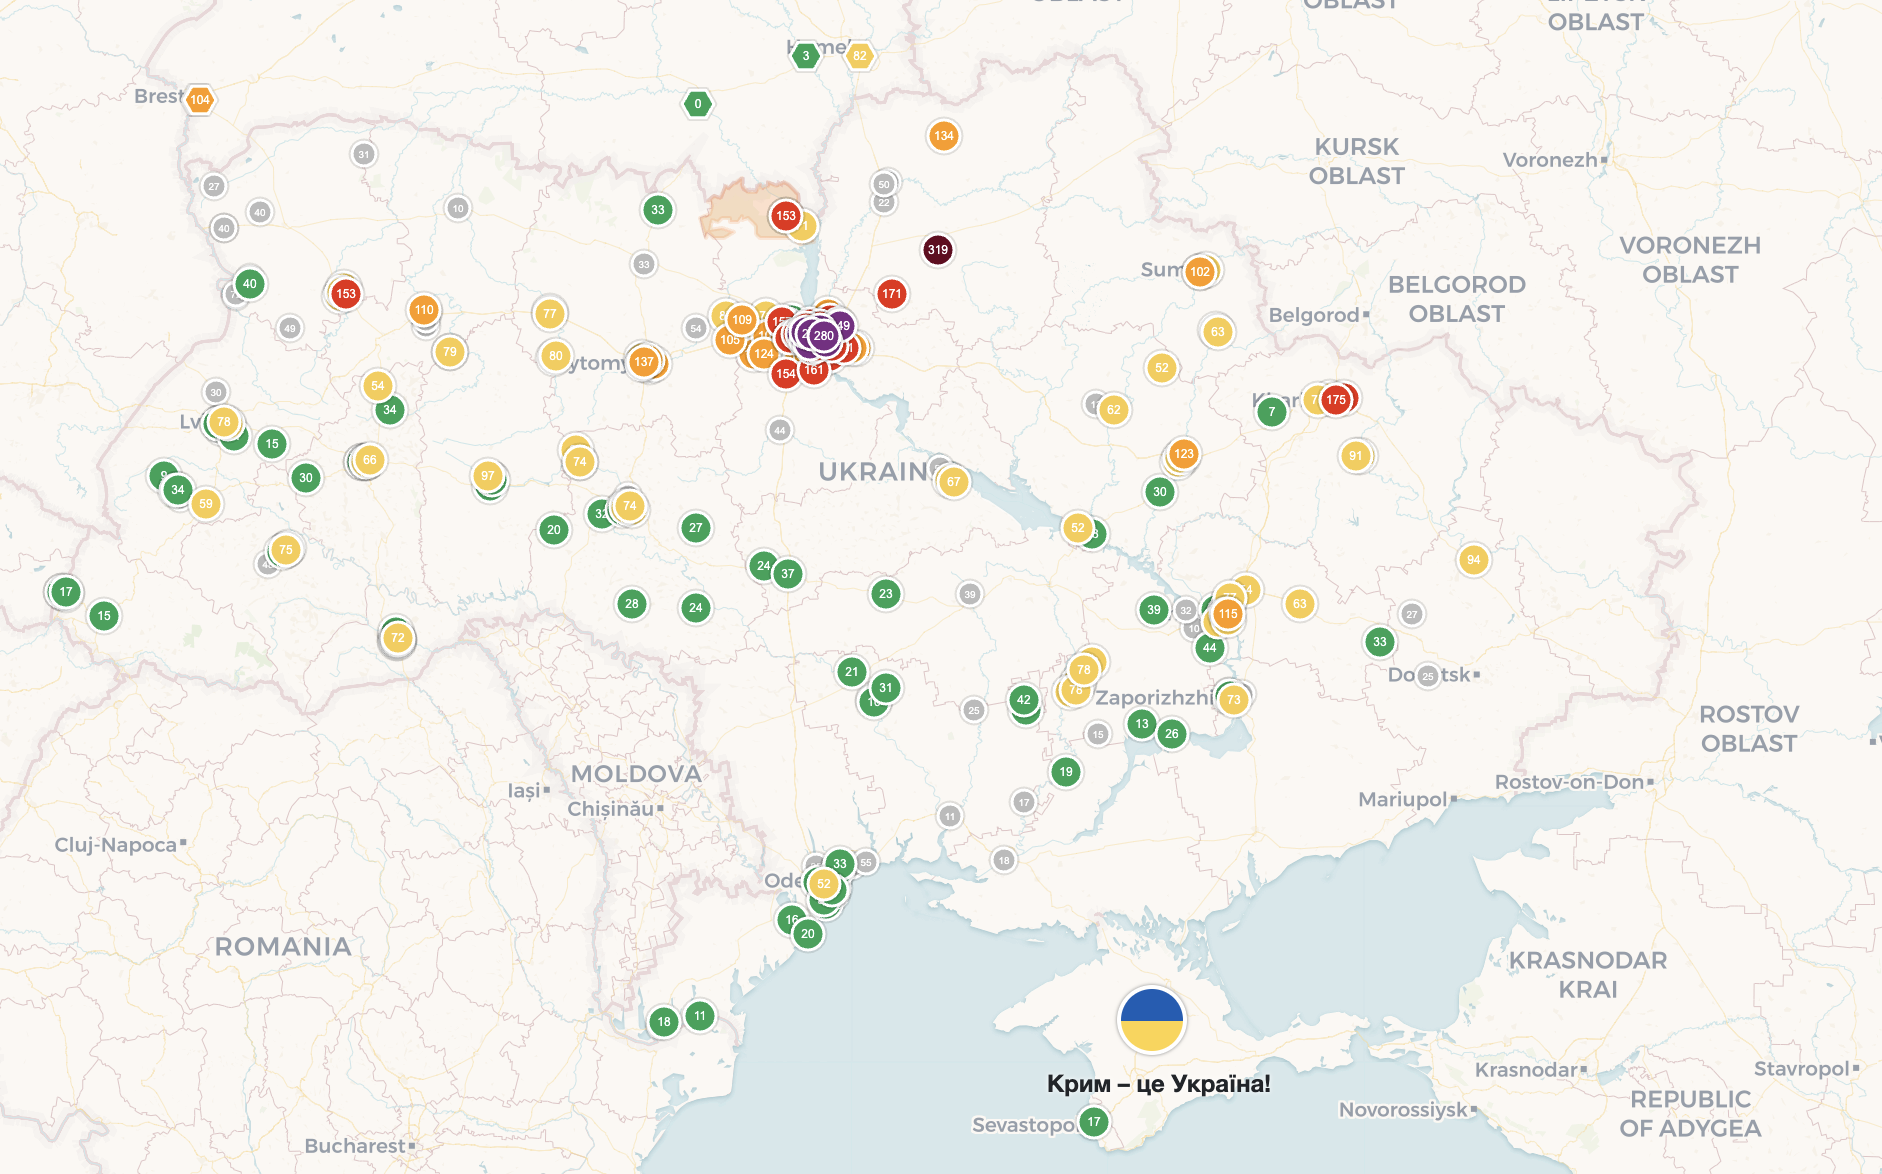Select the gray 31 marker in northwest Ukraine
The image size is (1882, 1174).
pos(364,155)
